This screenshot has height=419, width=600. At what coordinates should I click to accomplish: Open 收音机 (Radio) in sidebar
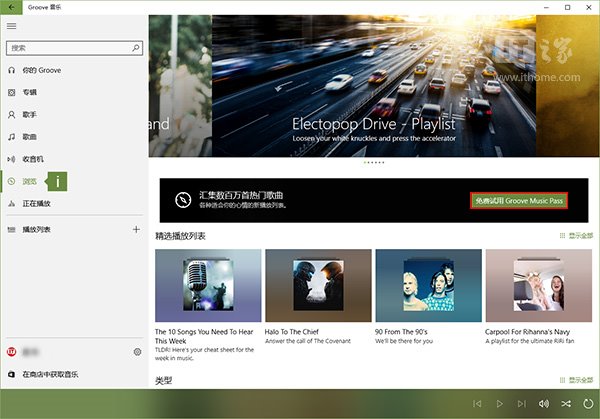coord(33,158)
